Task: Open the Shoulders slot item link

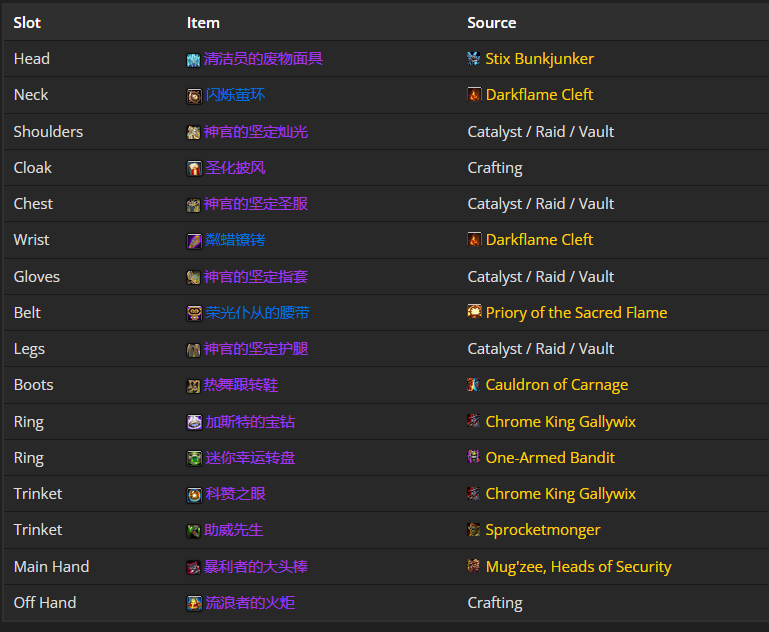Action: tap(256, 132)
